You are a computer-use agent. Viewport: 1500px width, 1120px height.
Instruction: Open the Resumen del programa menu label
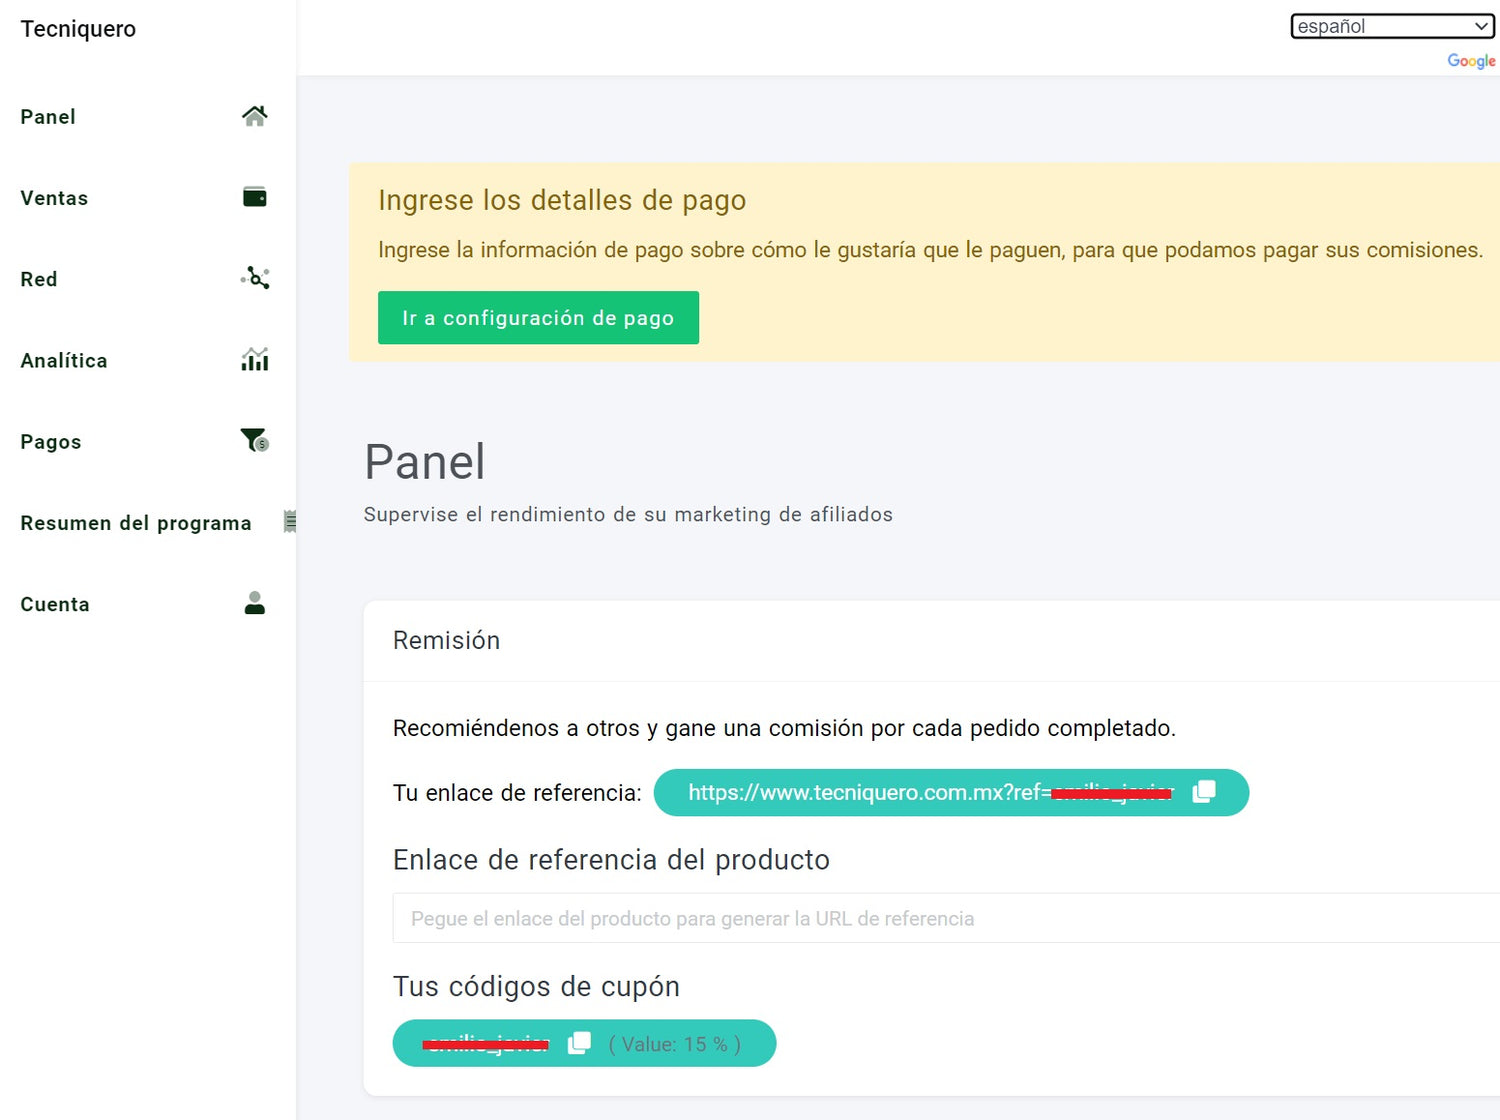tap(136, 523)
